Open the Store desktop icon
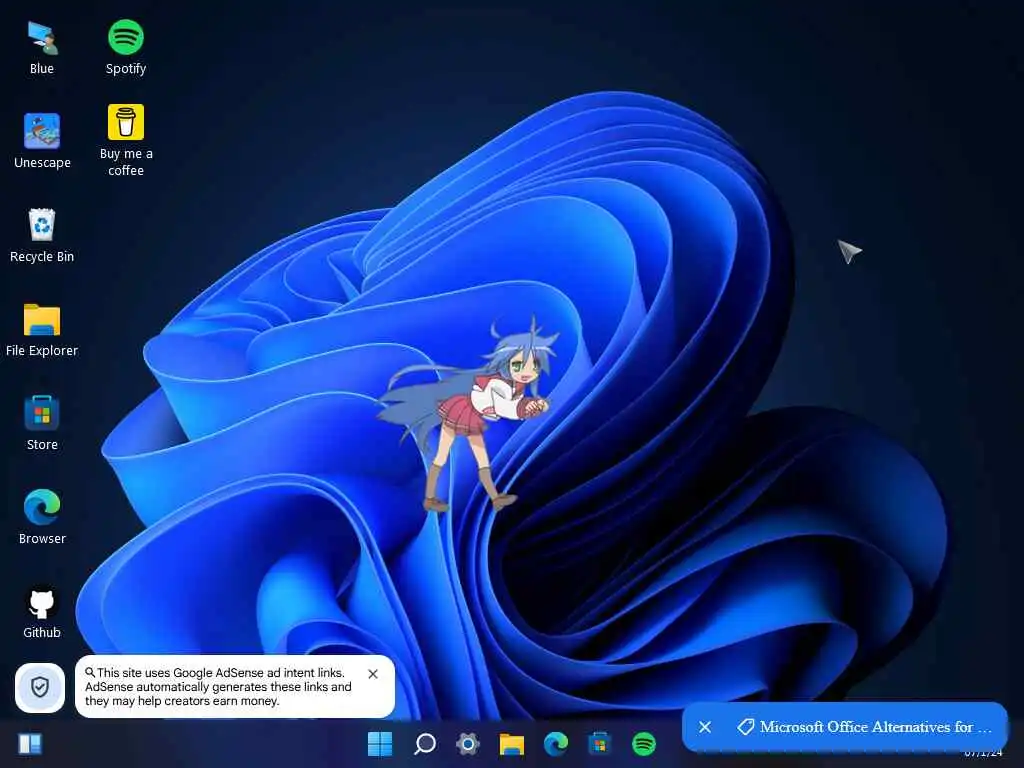 42,423
